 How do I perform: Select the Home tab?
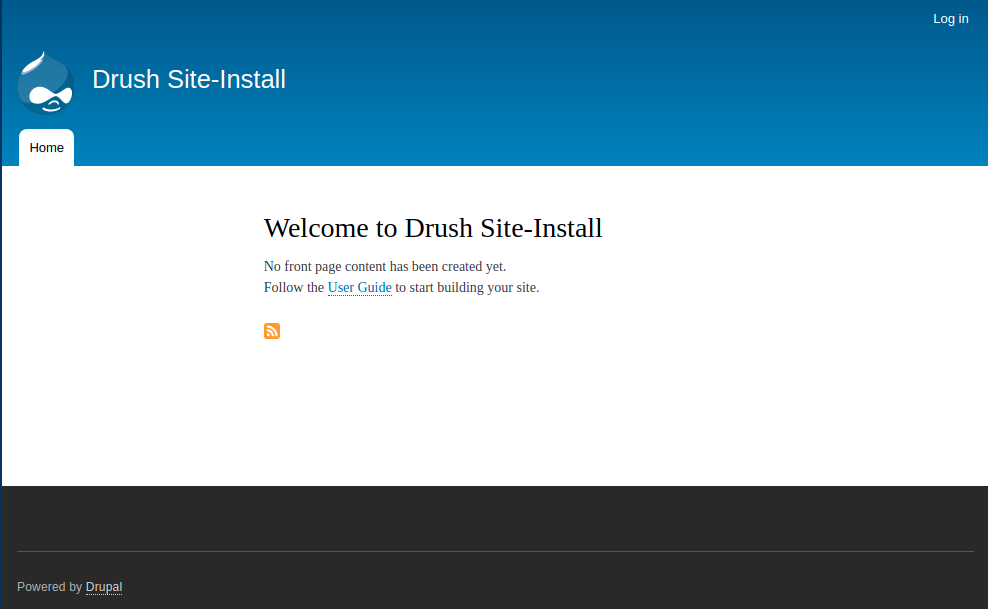pos(47,147)
